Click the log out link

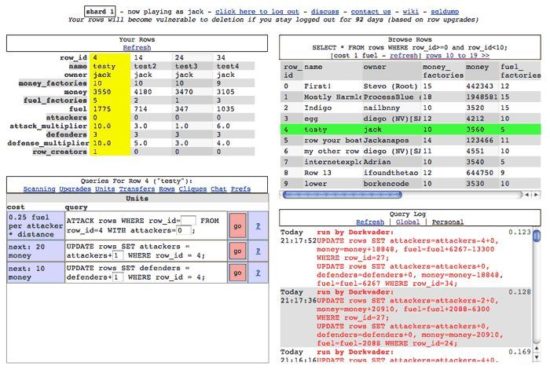(257, 12)
